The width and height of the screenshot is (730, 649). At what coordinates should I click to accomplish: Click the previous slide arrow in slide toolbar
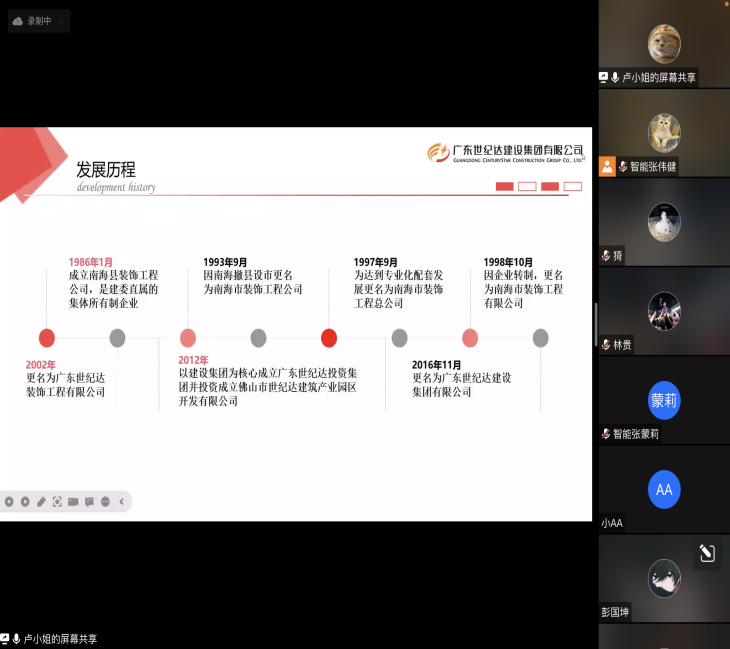click(9, 502)
